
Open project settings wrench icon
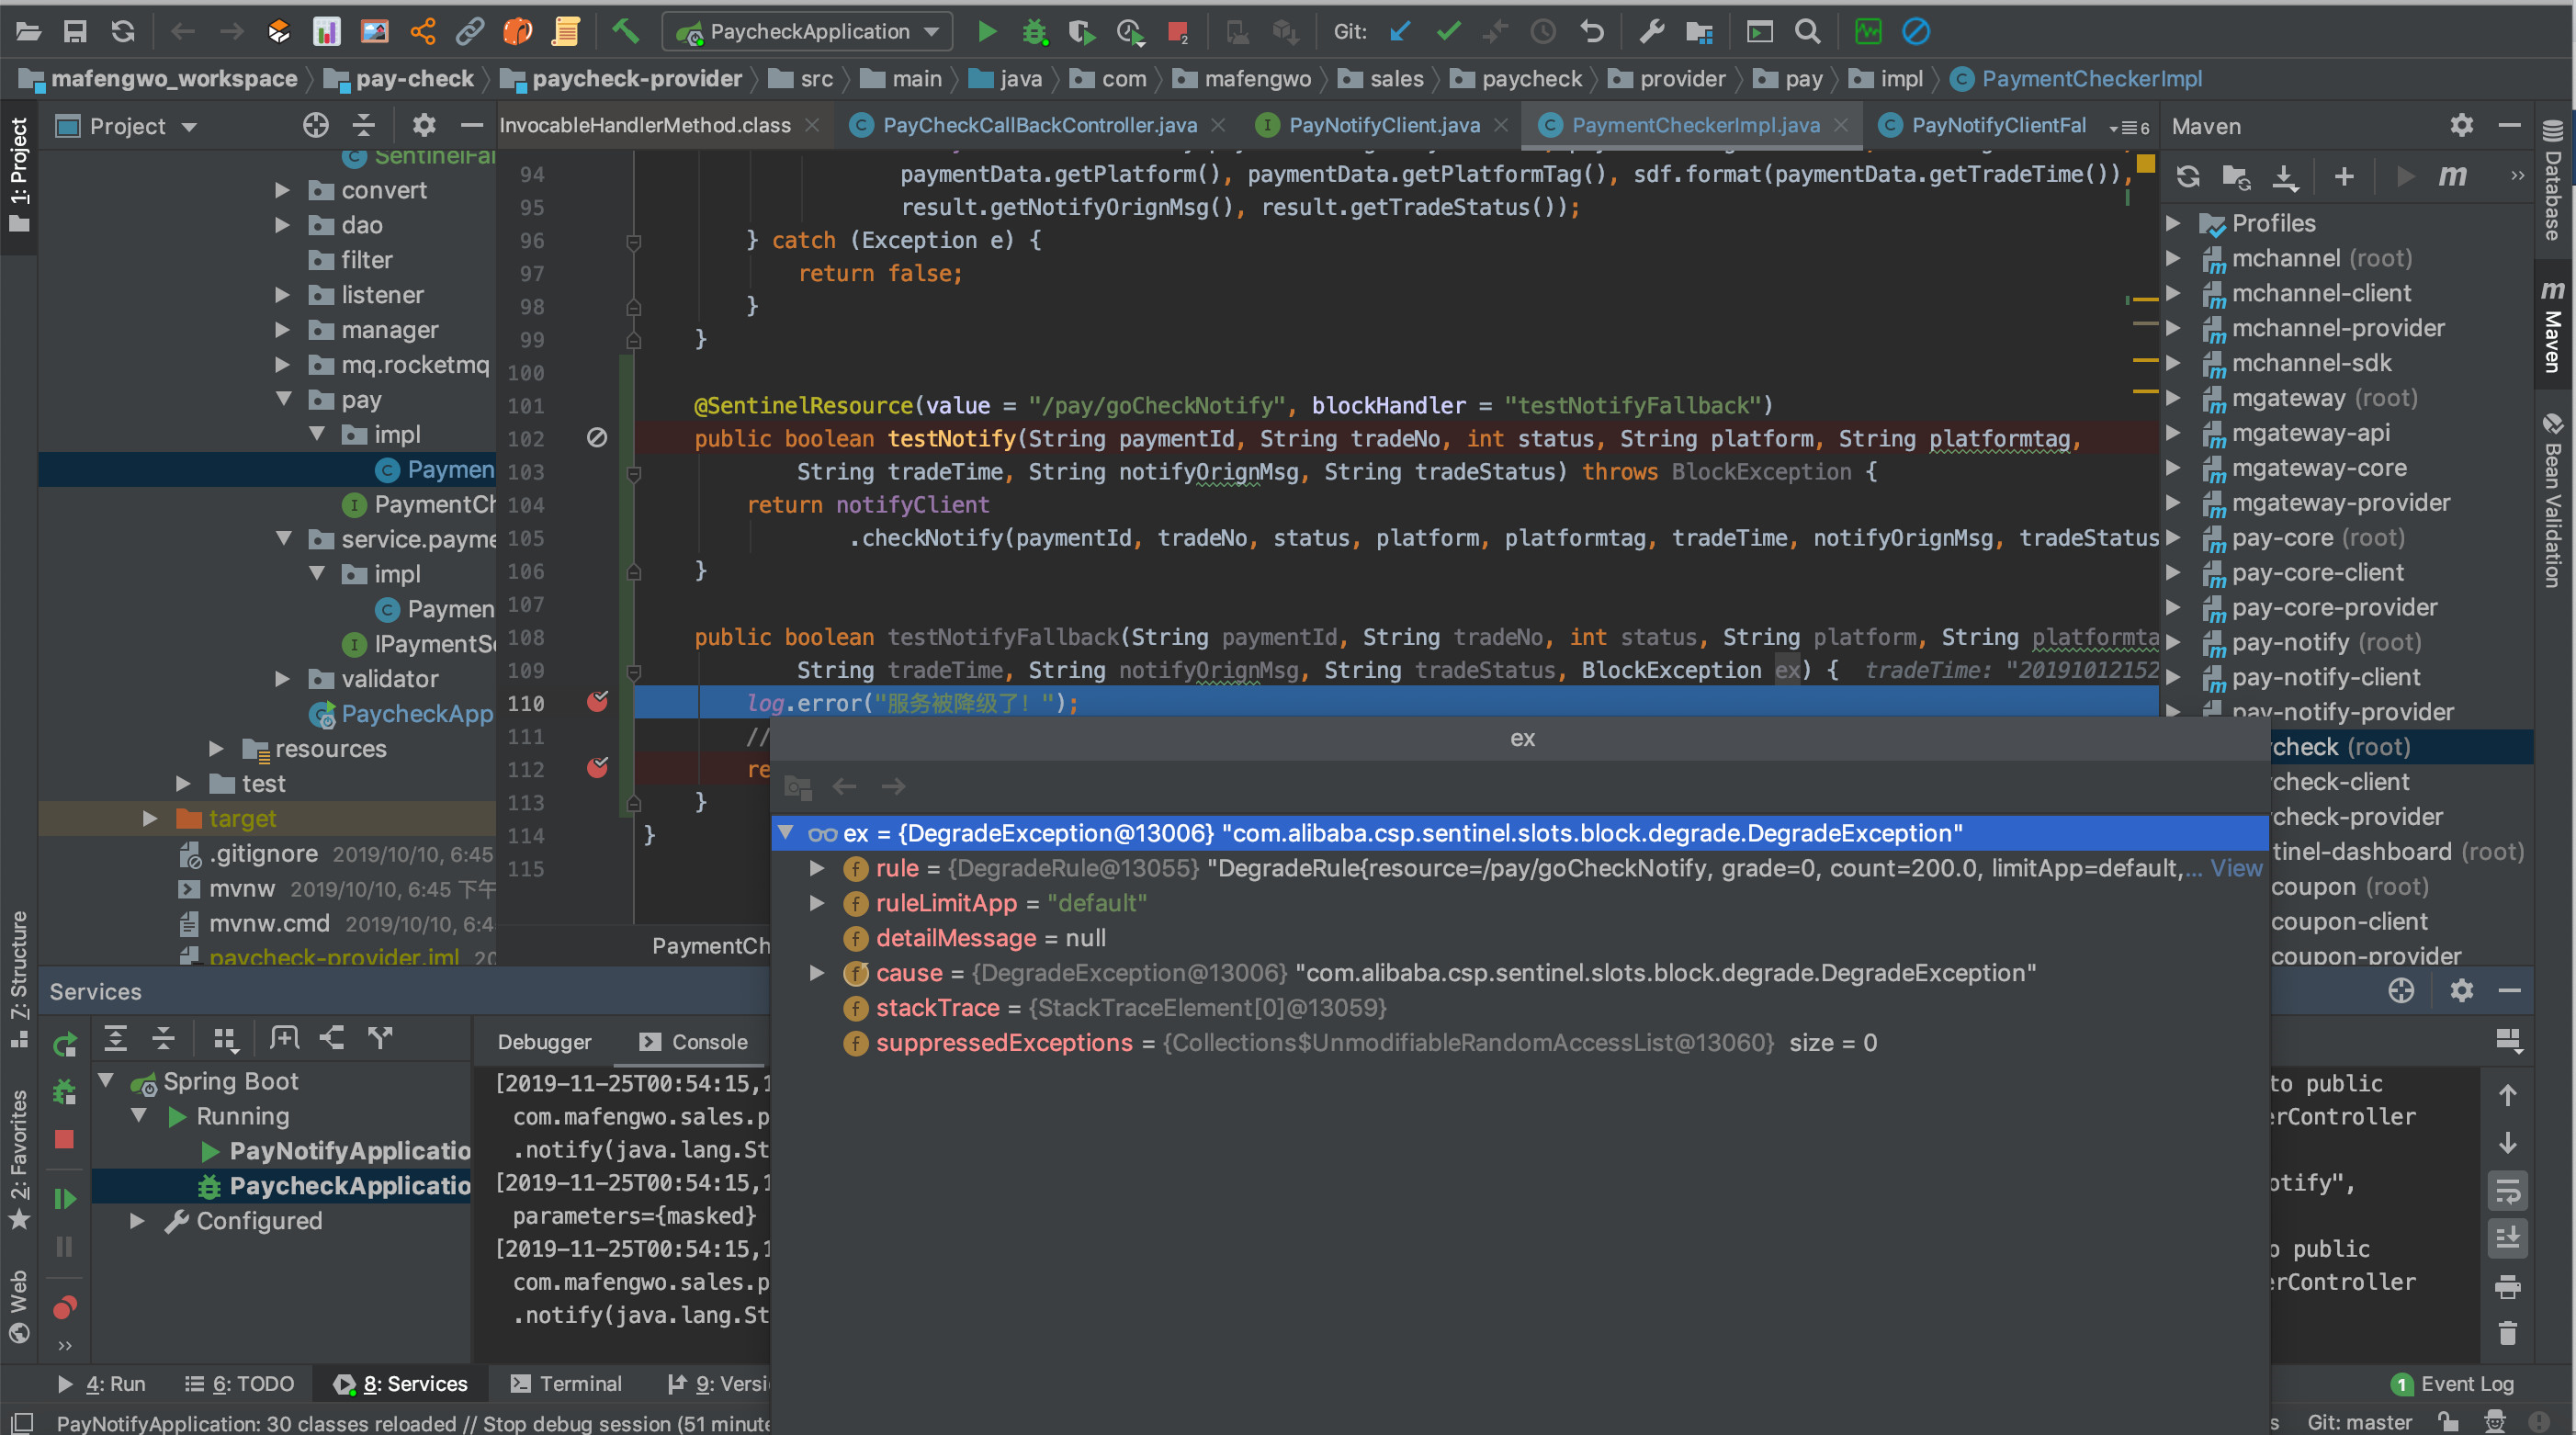pyautogui.click(x=1651, y=32)
